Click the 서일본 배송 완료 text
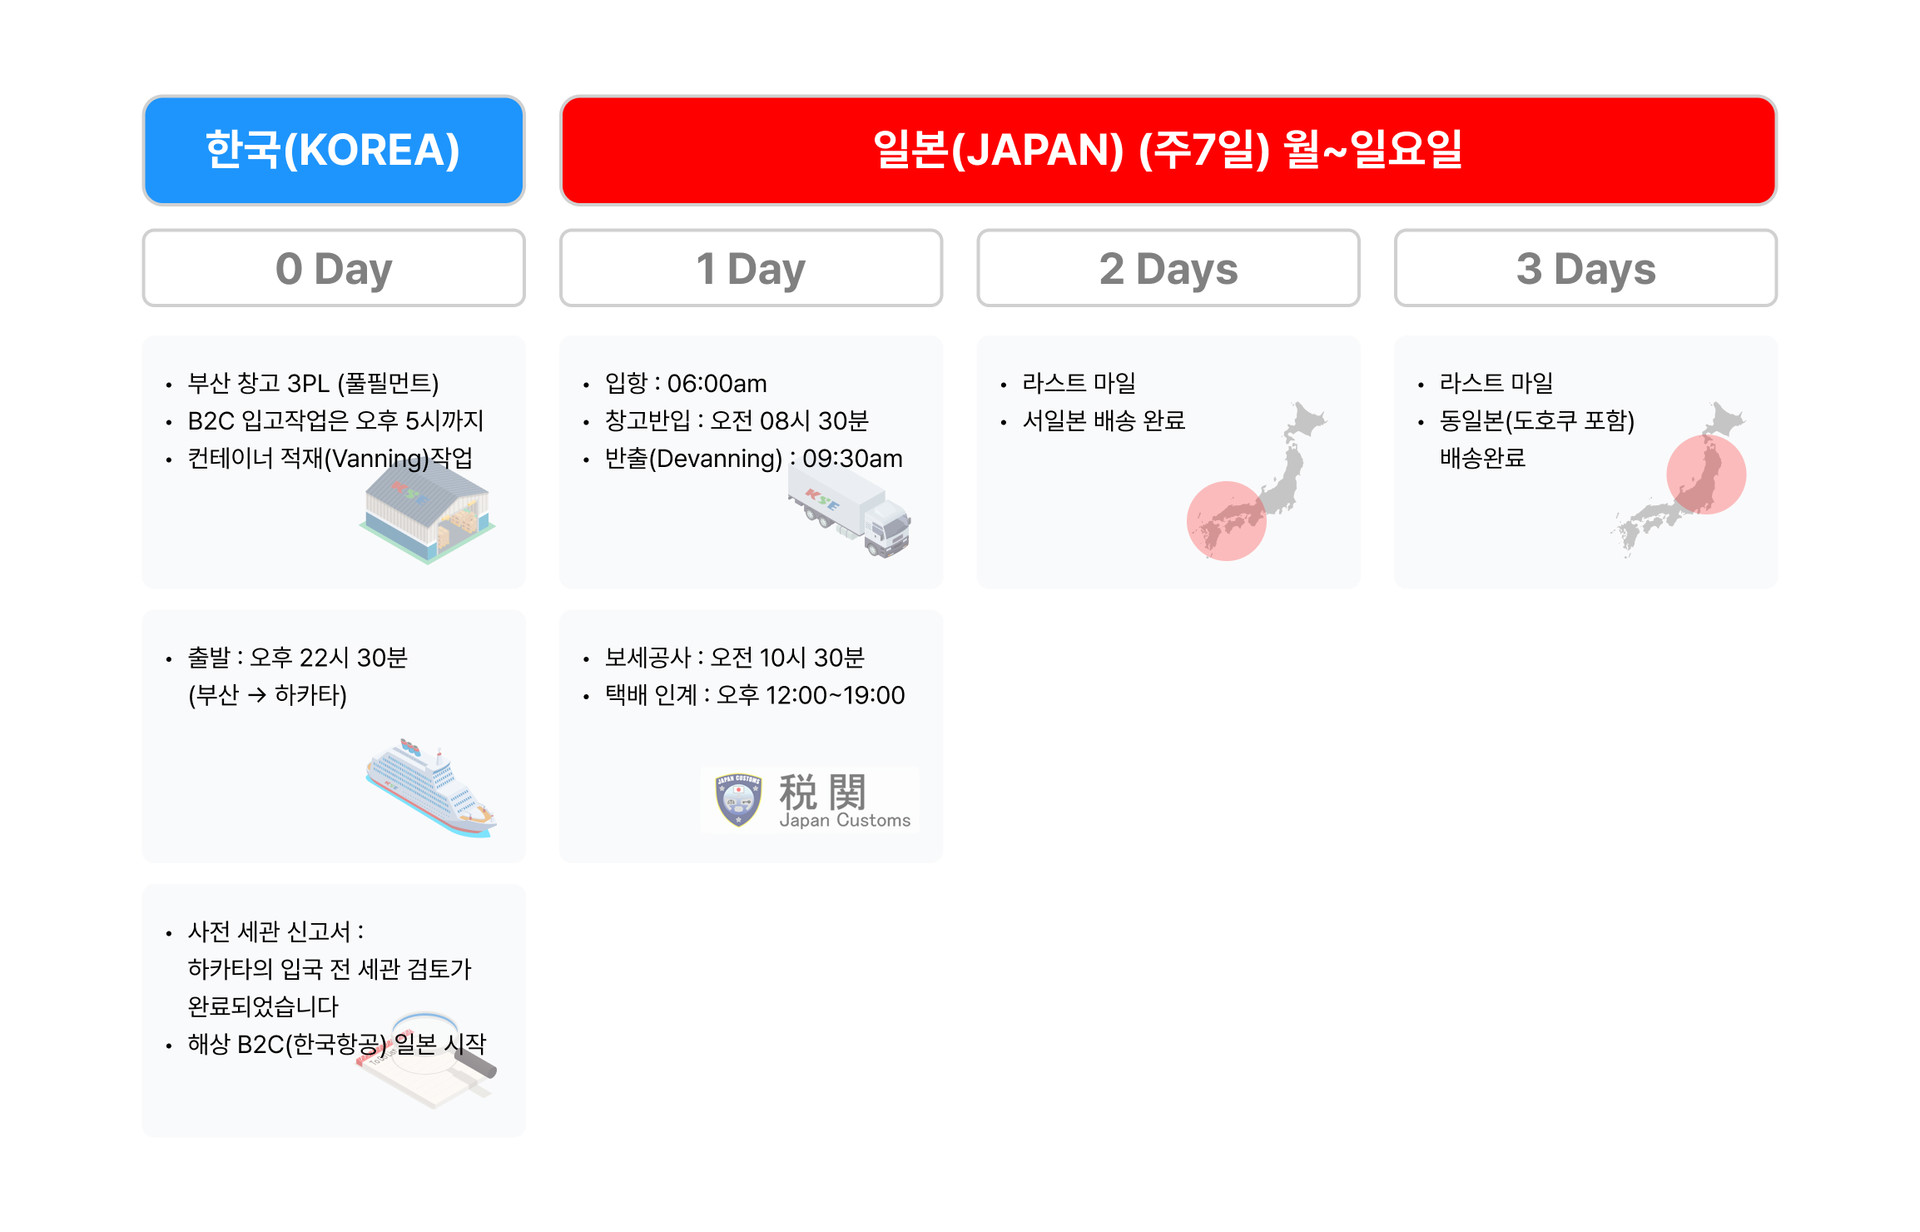 click(x=1103, y=421)
